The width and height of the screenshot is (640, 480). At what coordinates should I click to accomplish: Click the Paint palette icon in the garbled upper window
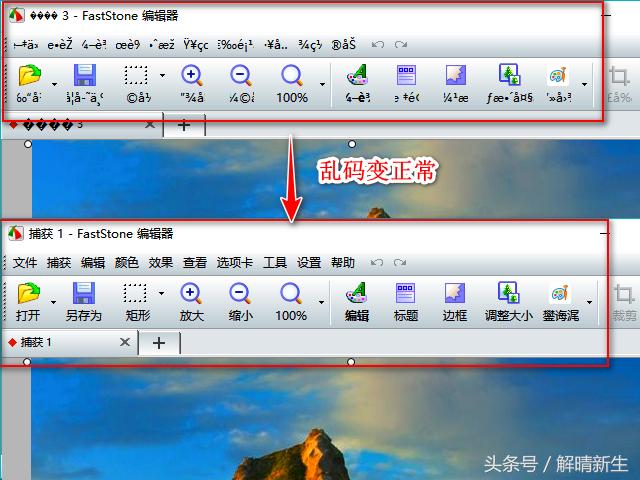[x=558, y=75]
